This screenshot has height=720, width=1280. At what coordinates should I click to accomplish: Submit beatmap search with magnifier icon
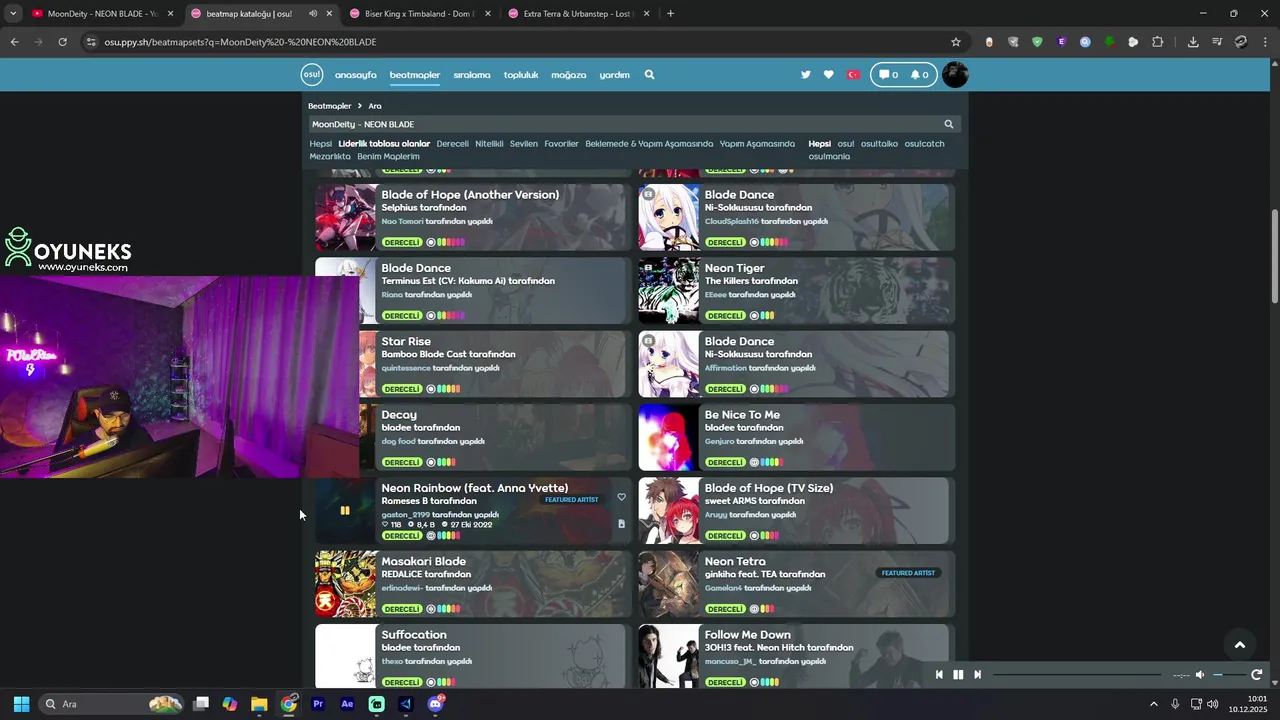coord(949,124)
